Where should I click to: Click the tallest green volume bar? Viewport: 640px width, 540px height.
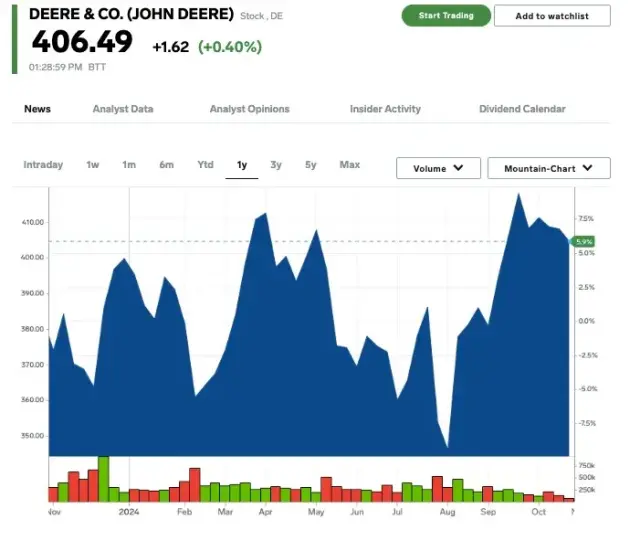click(103, 479)
